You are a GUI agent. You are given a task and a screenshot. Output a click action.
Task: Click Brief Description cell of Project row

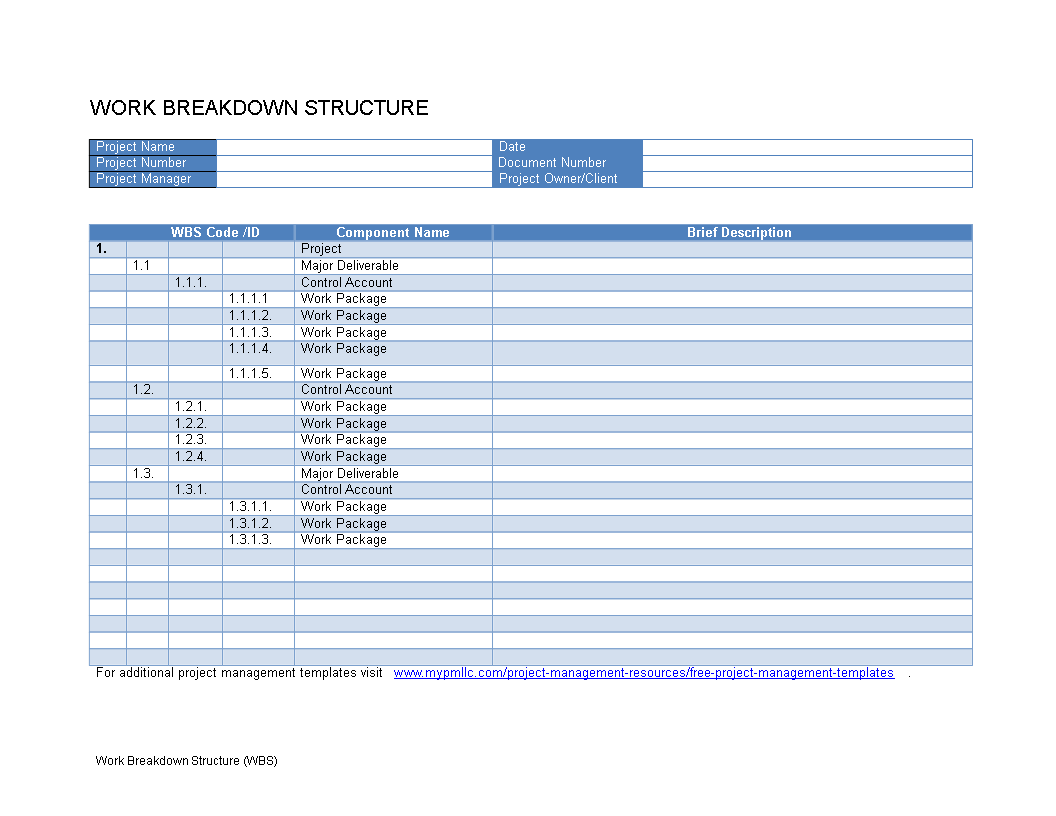(733, 249)
